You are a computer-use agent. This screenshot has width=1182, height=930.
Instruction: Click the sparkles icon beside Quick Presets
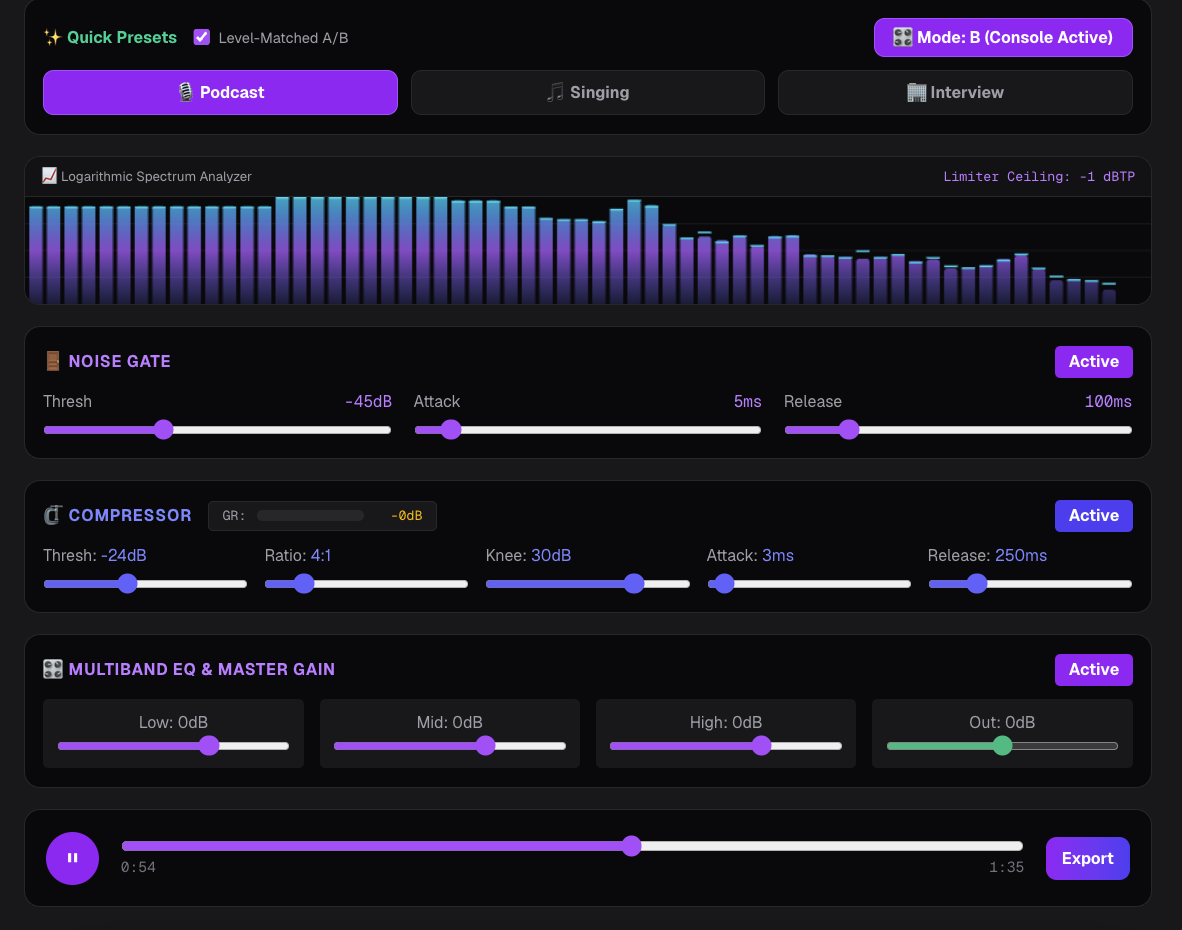pyautogui.click(x=52, y=38)
